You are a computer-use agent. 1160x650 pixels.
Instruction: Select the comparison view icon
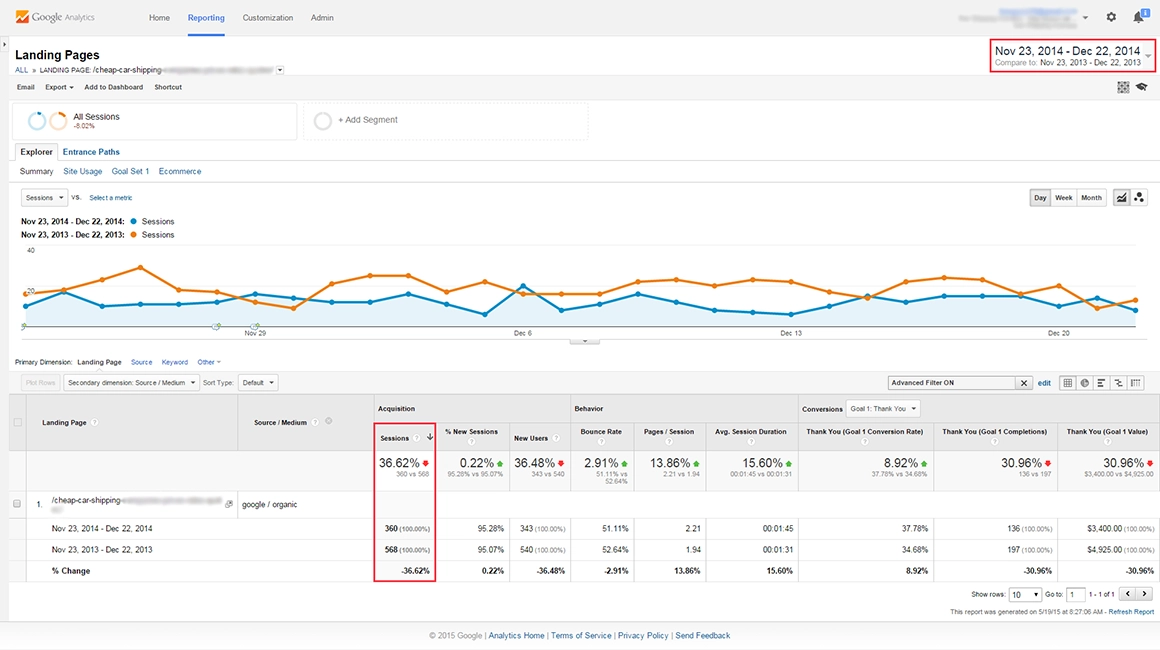(1119, 382)
